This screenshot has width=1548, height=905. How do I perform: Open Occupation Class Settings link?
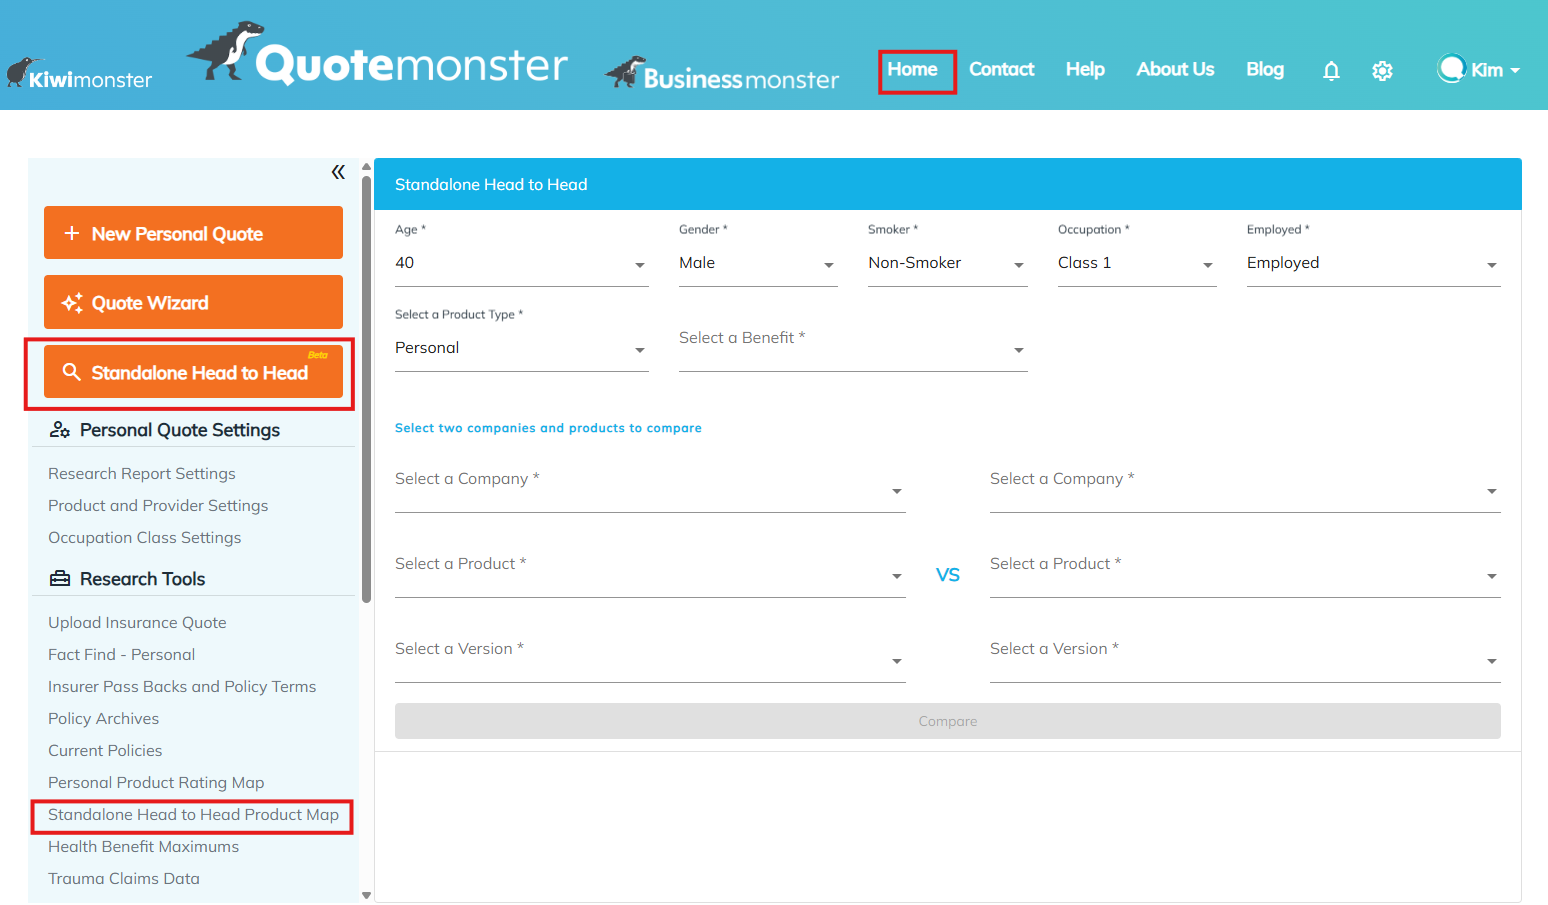click(x=145, y=538)
